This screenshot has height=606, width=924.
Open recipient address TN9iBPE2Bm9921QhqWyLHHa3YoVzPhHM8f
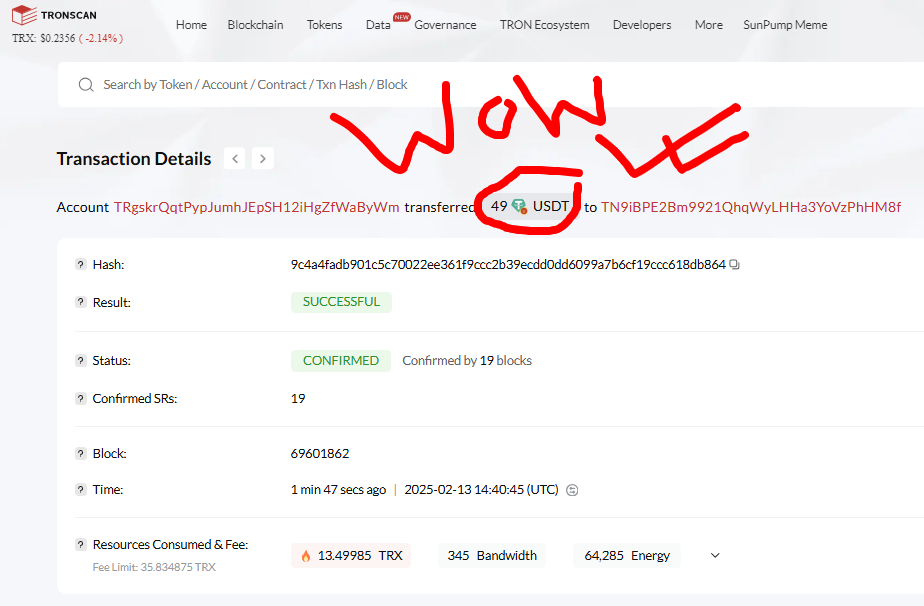coord(751,208)
